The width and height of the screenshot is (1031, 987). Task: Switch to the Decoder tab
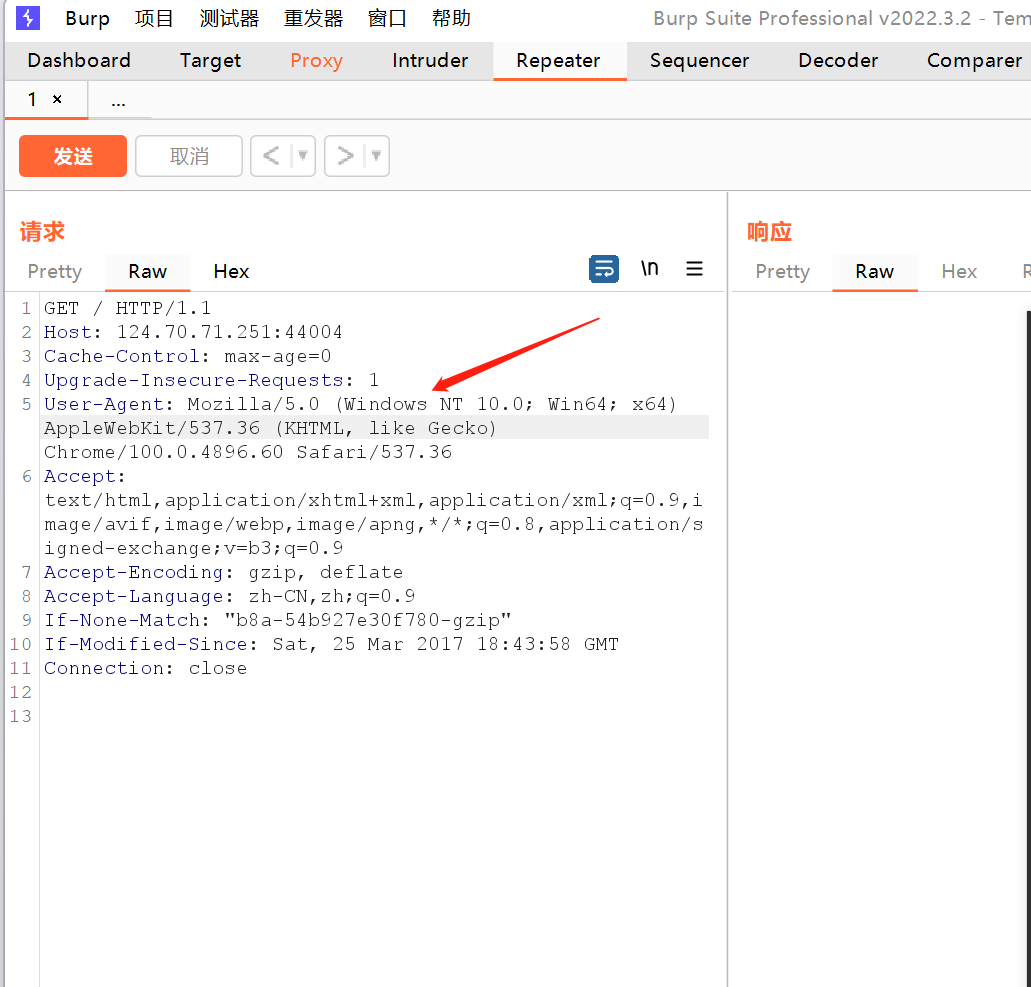838,60
